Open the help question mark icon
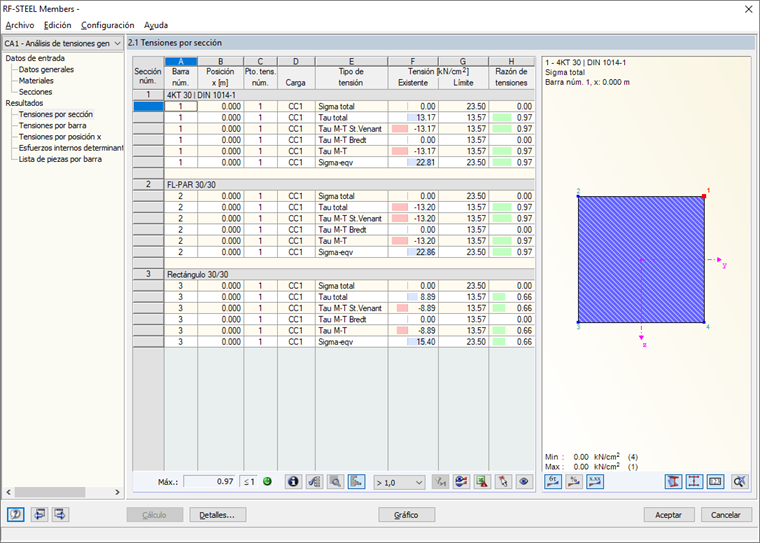760x543 pixels. (x=16, y=514)
